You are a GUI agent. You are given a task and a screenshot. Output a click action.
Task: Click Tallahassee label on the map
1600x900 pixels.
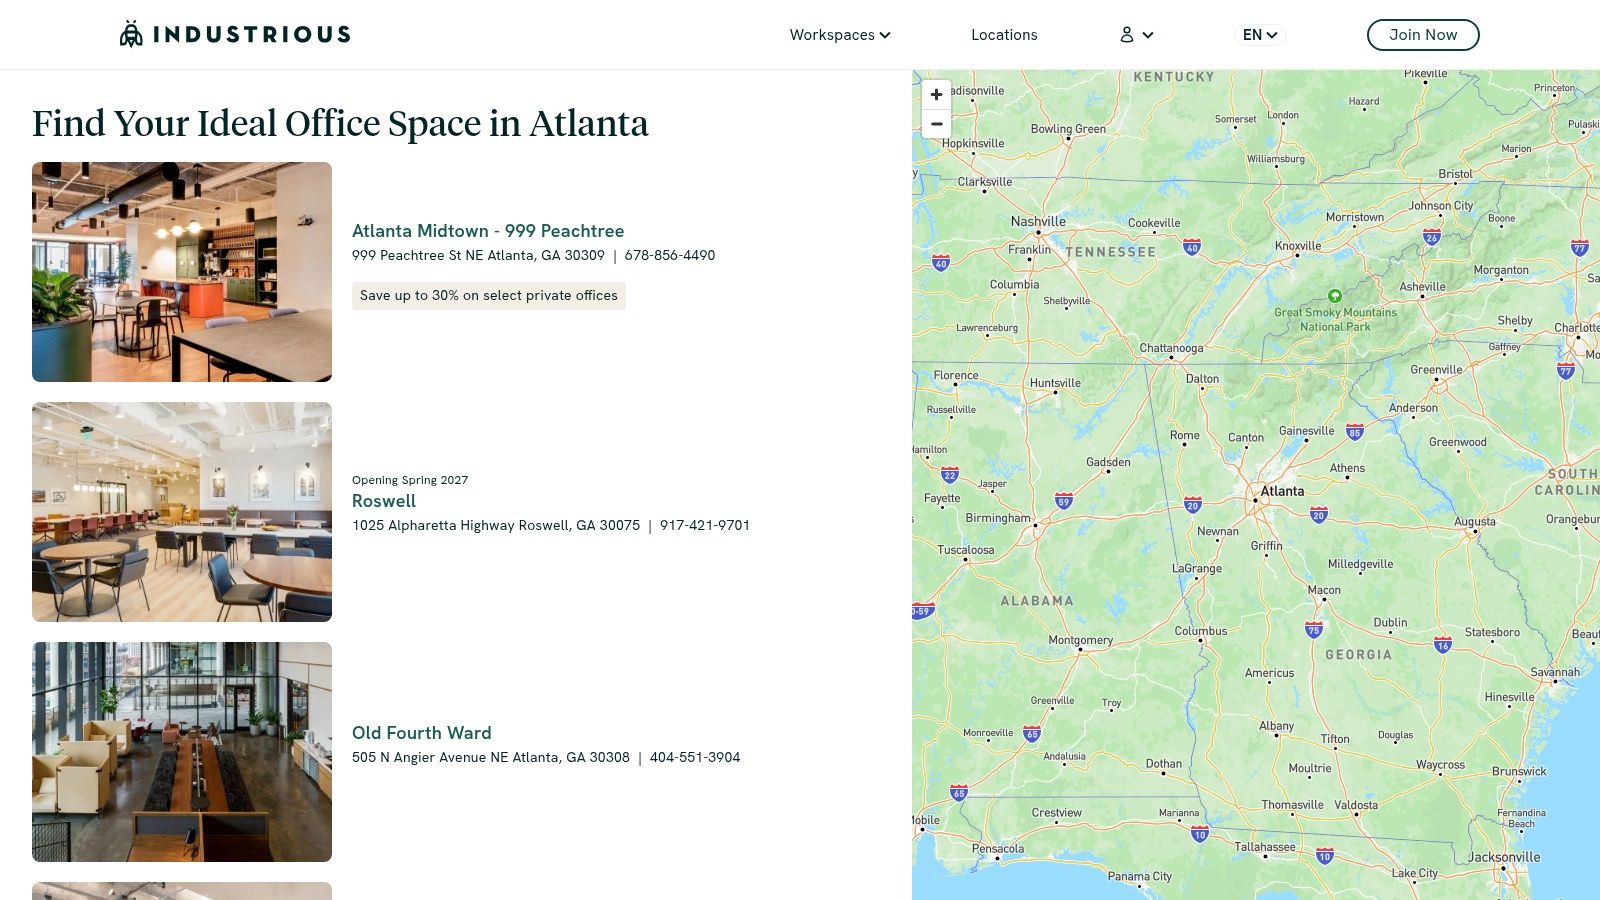click(x=1265, y=847)
